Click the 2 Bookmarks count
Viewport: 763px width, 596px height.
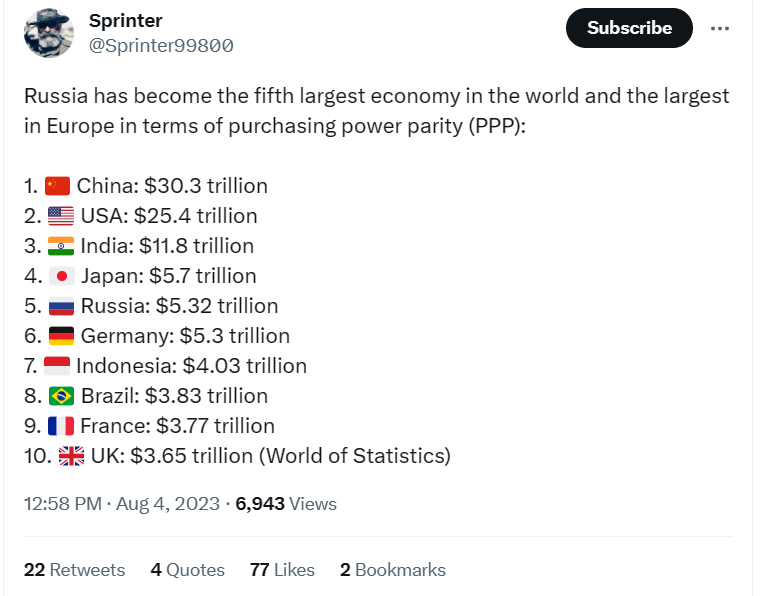(392, 570)
